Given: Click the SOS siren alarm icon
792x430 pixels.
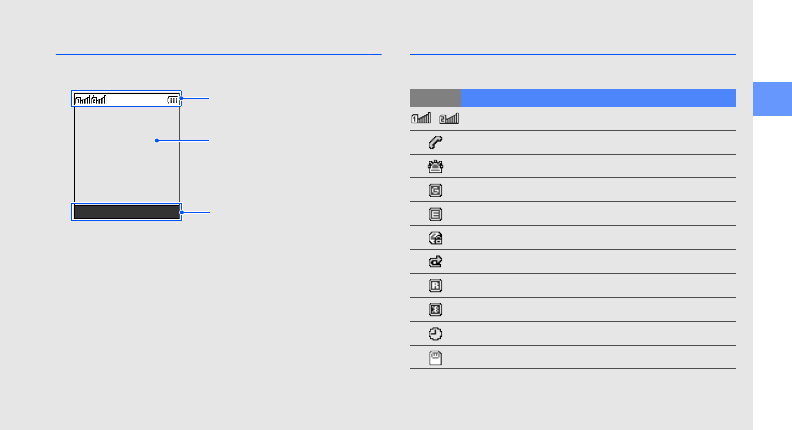Looking at the screenshot, I should pos(435,166).
